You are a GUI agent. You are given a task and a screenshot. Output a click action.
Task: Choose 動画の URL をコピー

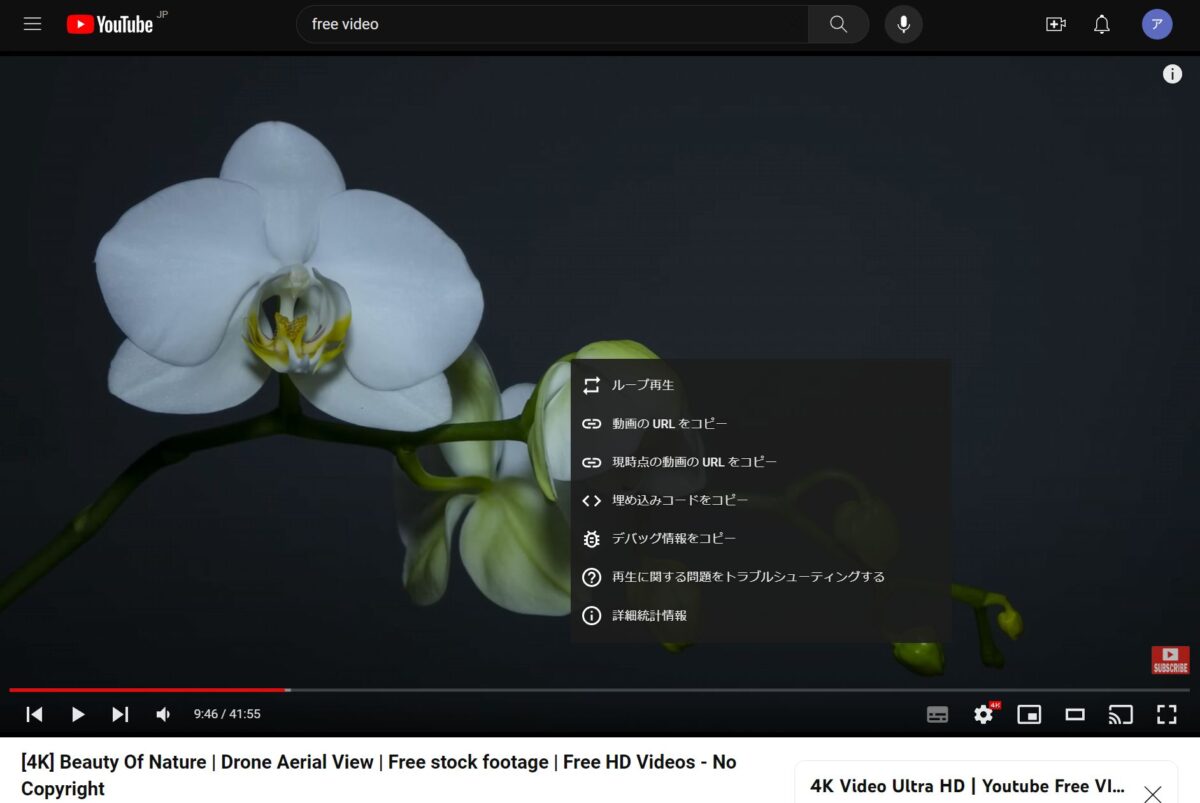pos(760,424)
